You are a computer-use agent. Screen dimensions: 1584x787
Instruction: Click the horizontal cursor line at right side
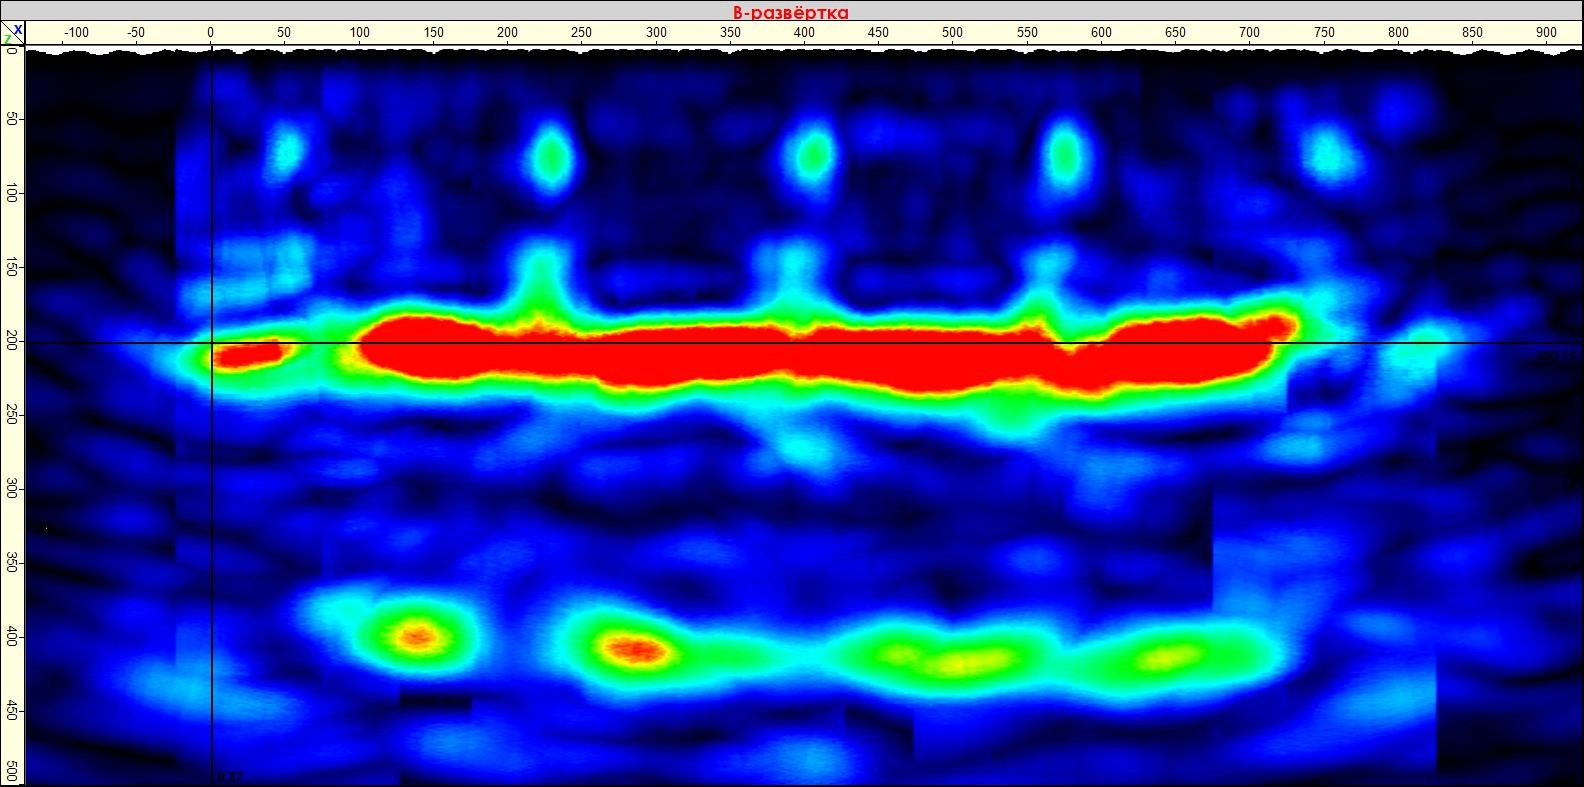coord(1480,343)
